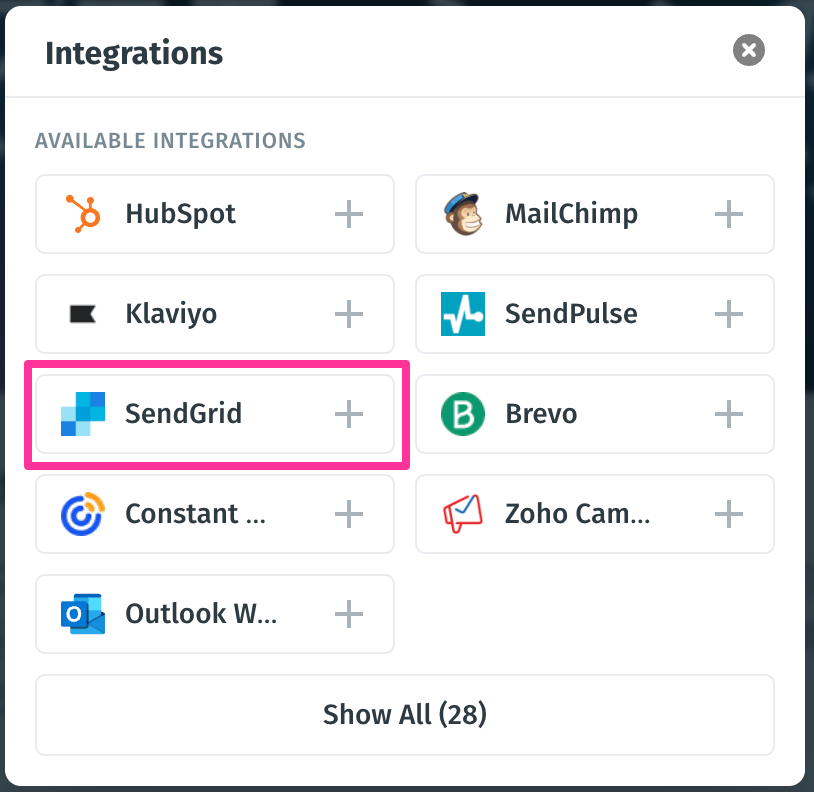Show all 28 available integrations
Viewport: 814px width, 792px height.
[x=405, y=714]
